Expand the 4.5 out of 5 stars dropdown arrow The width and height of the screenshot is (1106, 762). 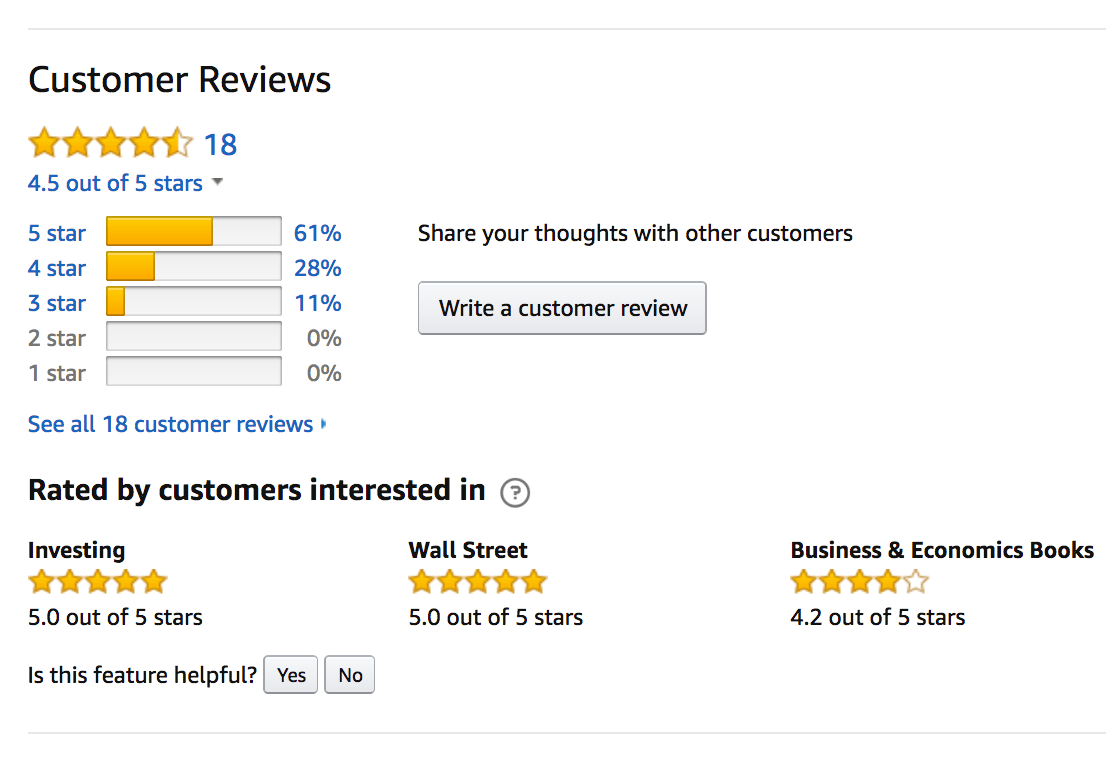click(218, 183)
